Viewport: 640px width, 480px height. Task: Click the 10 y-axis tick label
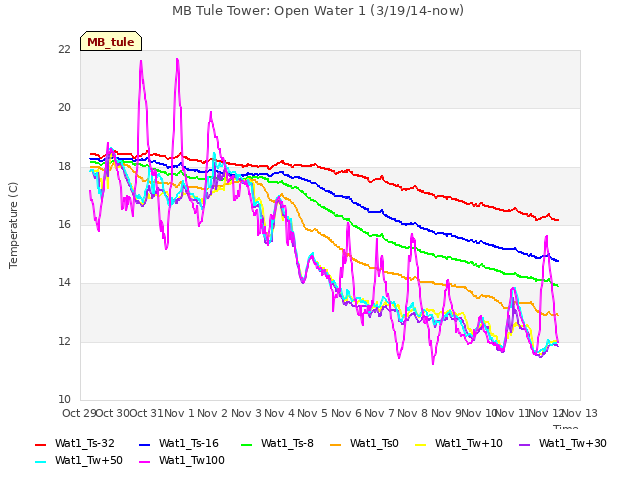click(x=64, y=399)
